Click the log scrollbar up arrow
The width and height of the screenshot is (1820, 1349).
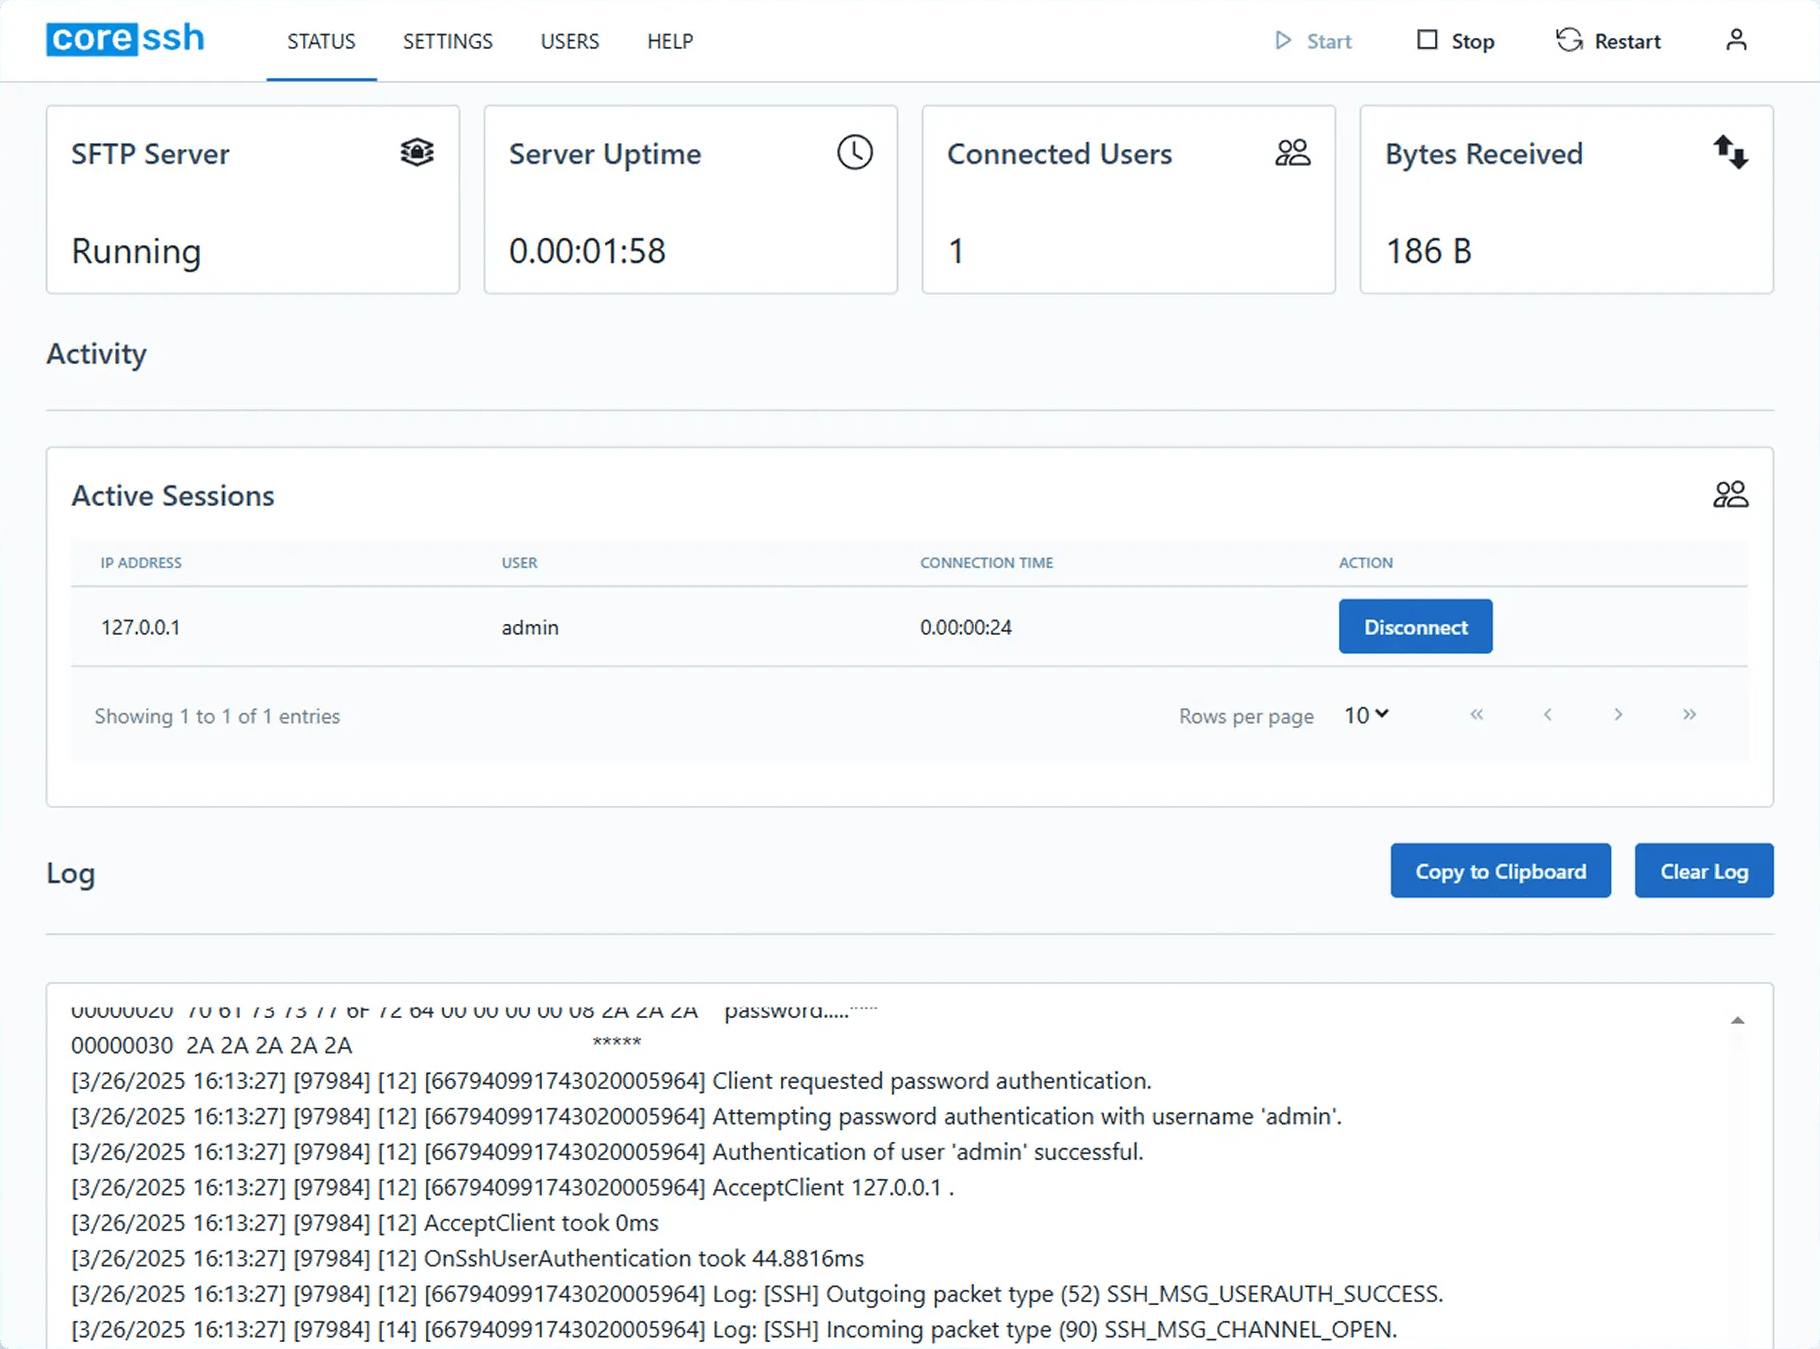point(1737,1020)
